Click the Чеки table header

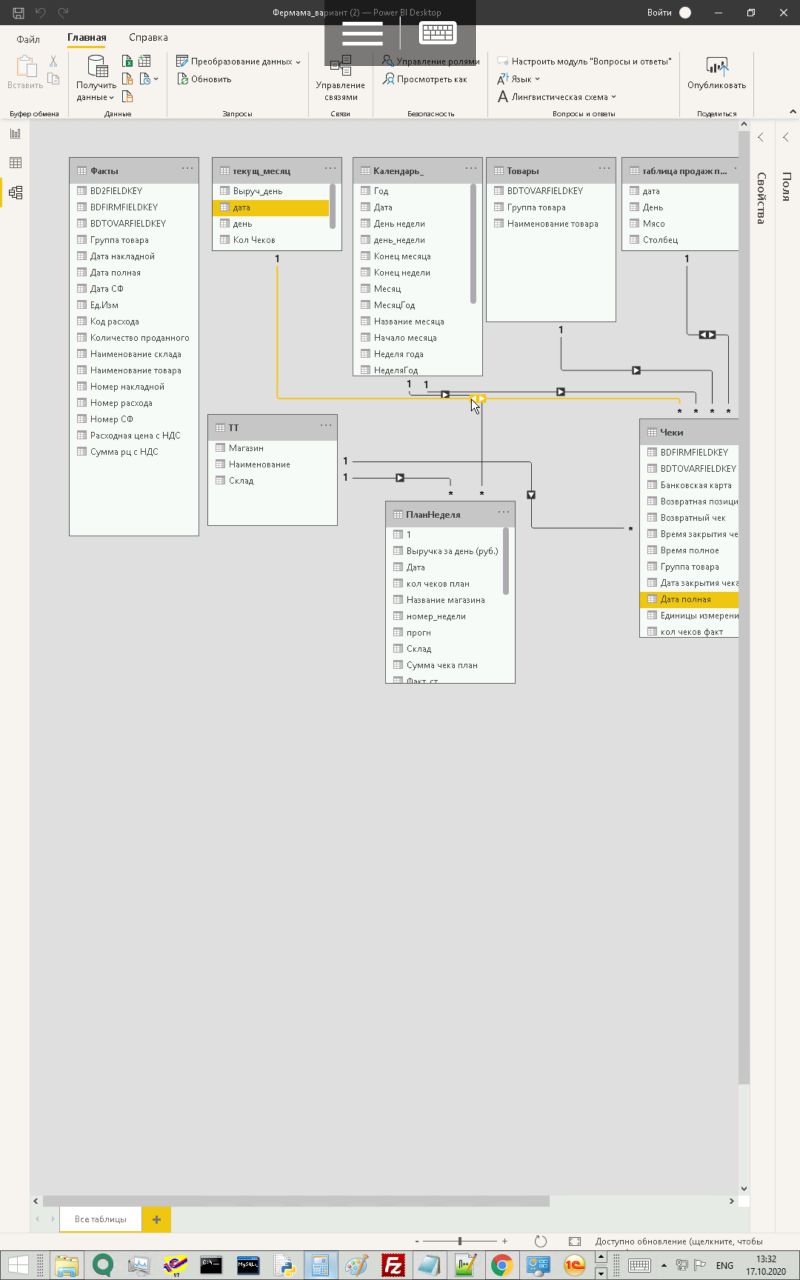tap(689, 432)
